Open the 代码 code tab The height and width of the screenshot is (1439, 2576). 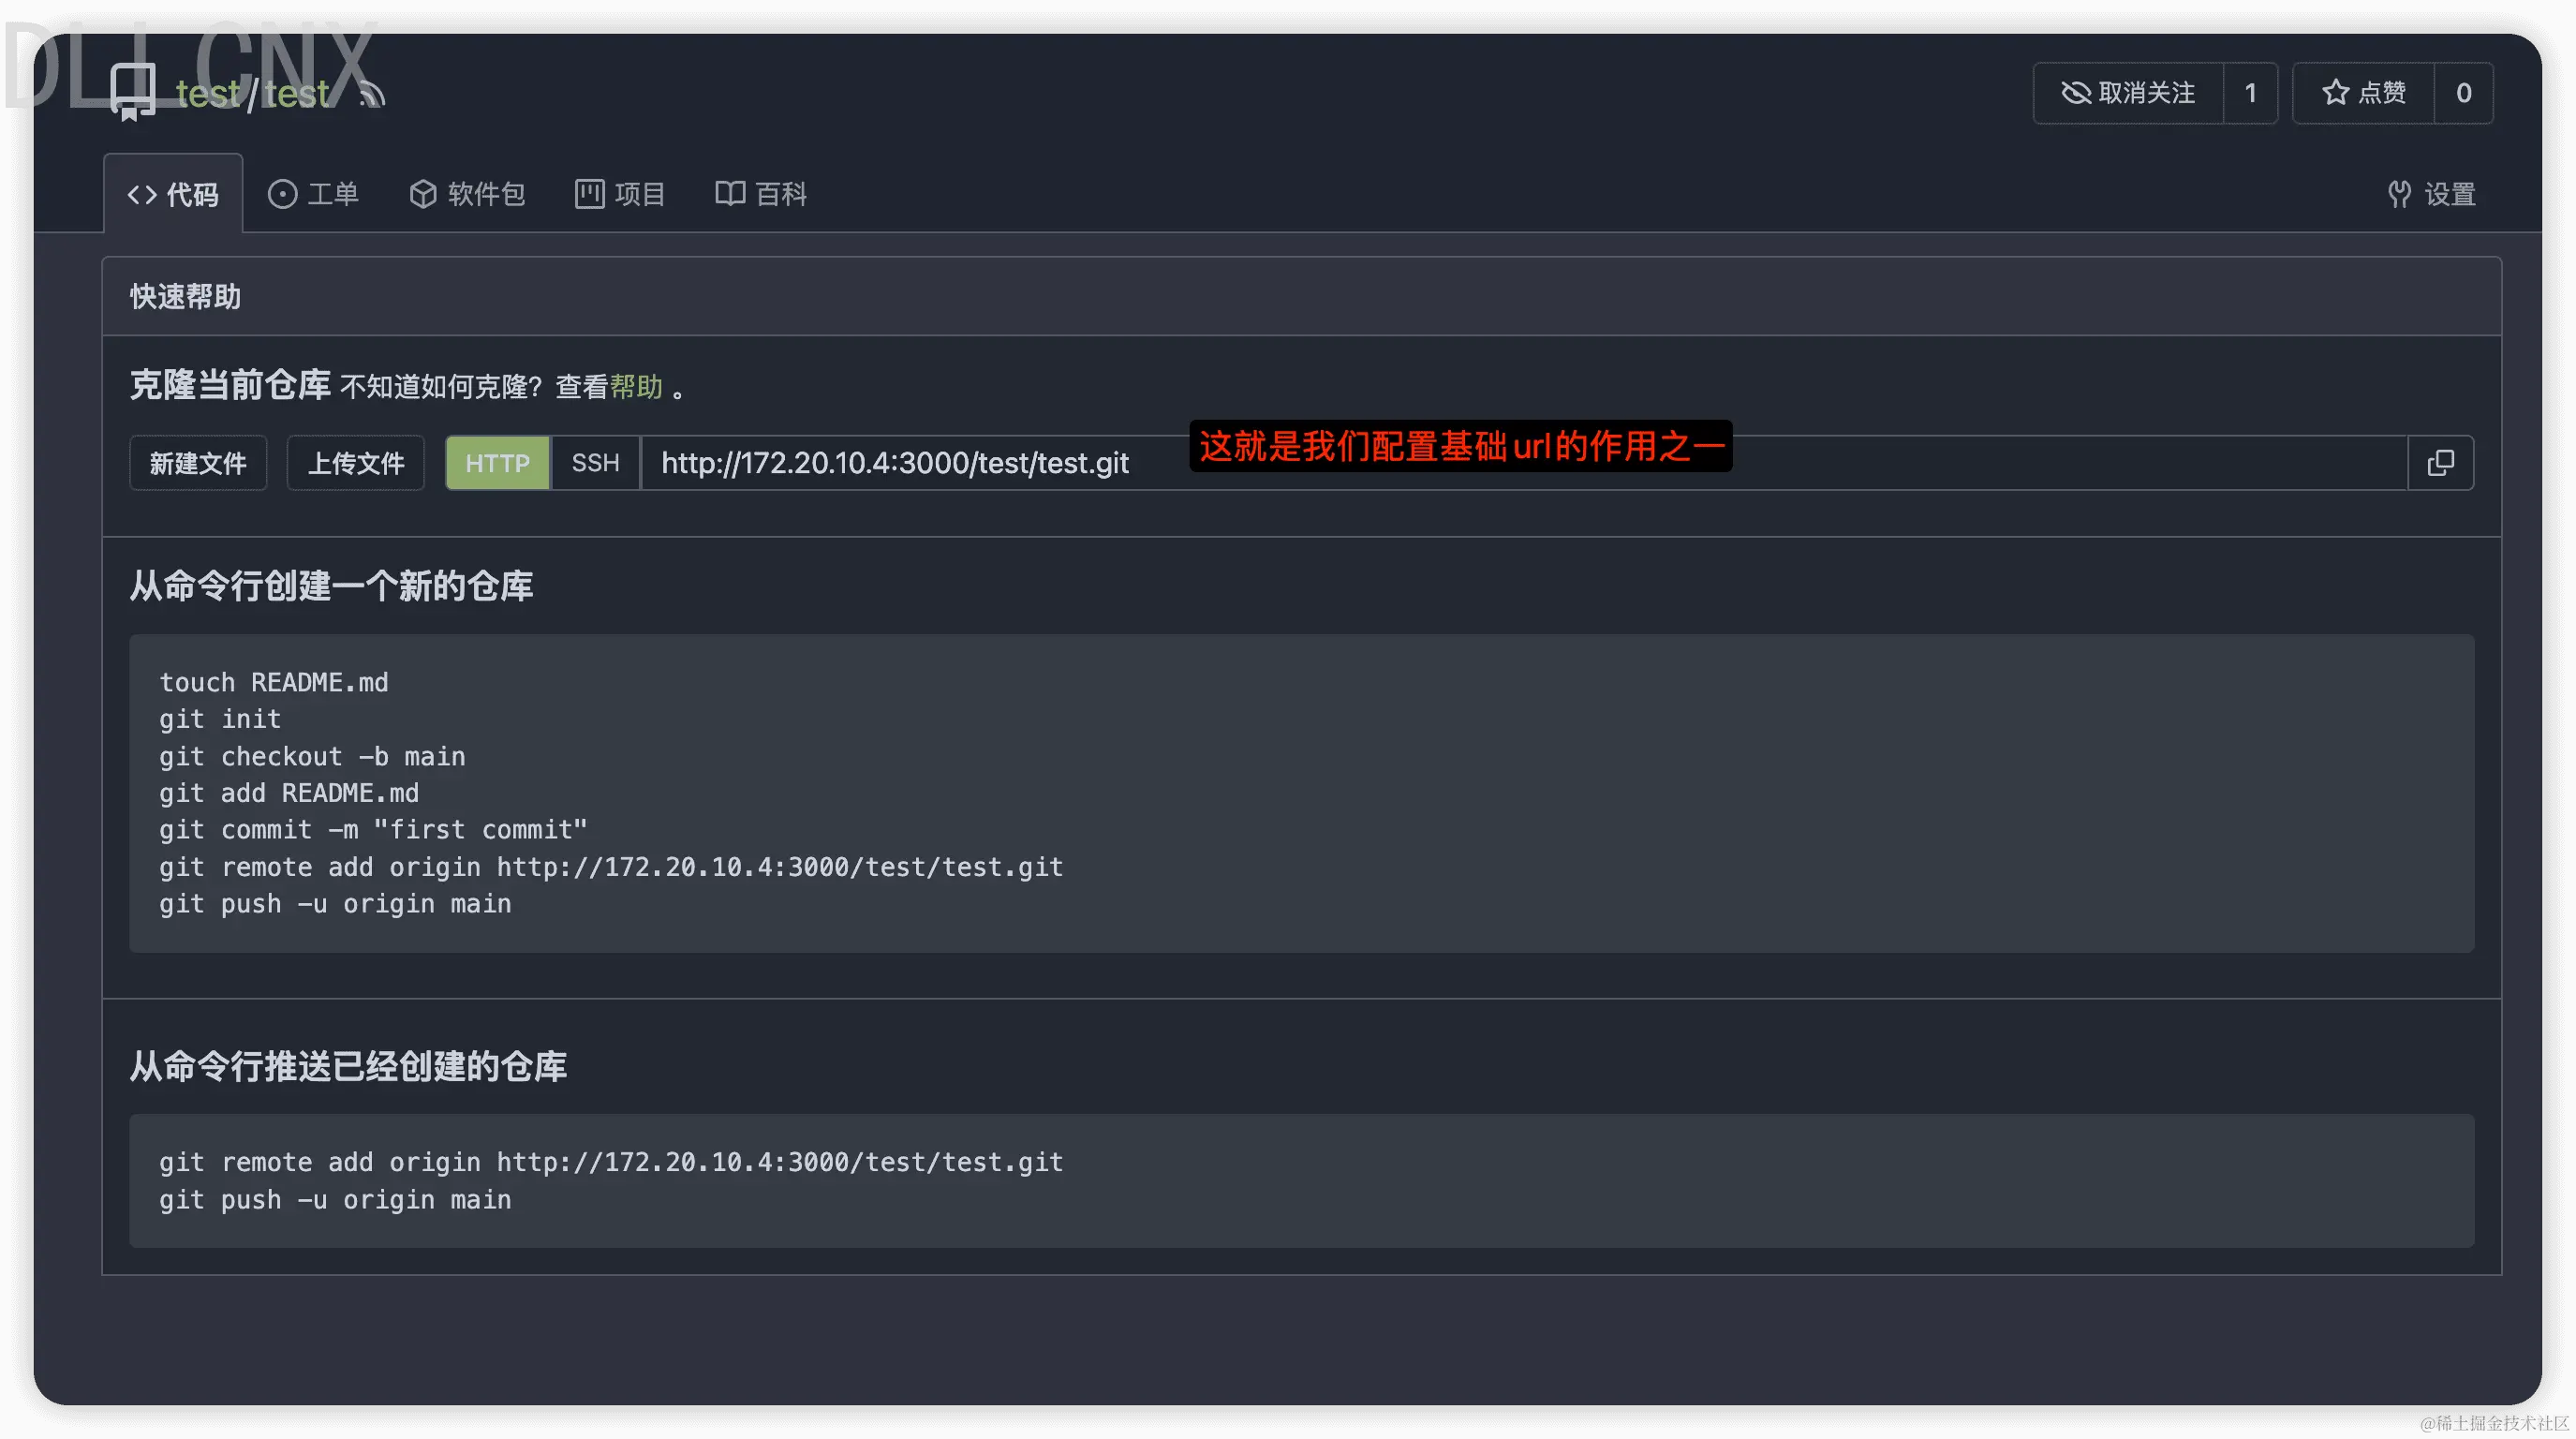[173, 194]
